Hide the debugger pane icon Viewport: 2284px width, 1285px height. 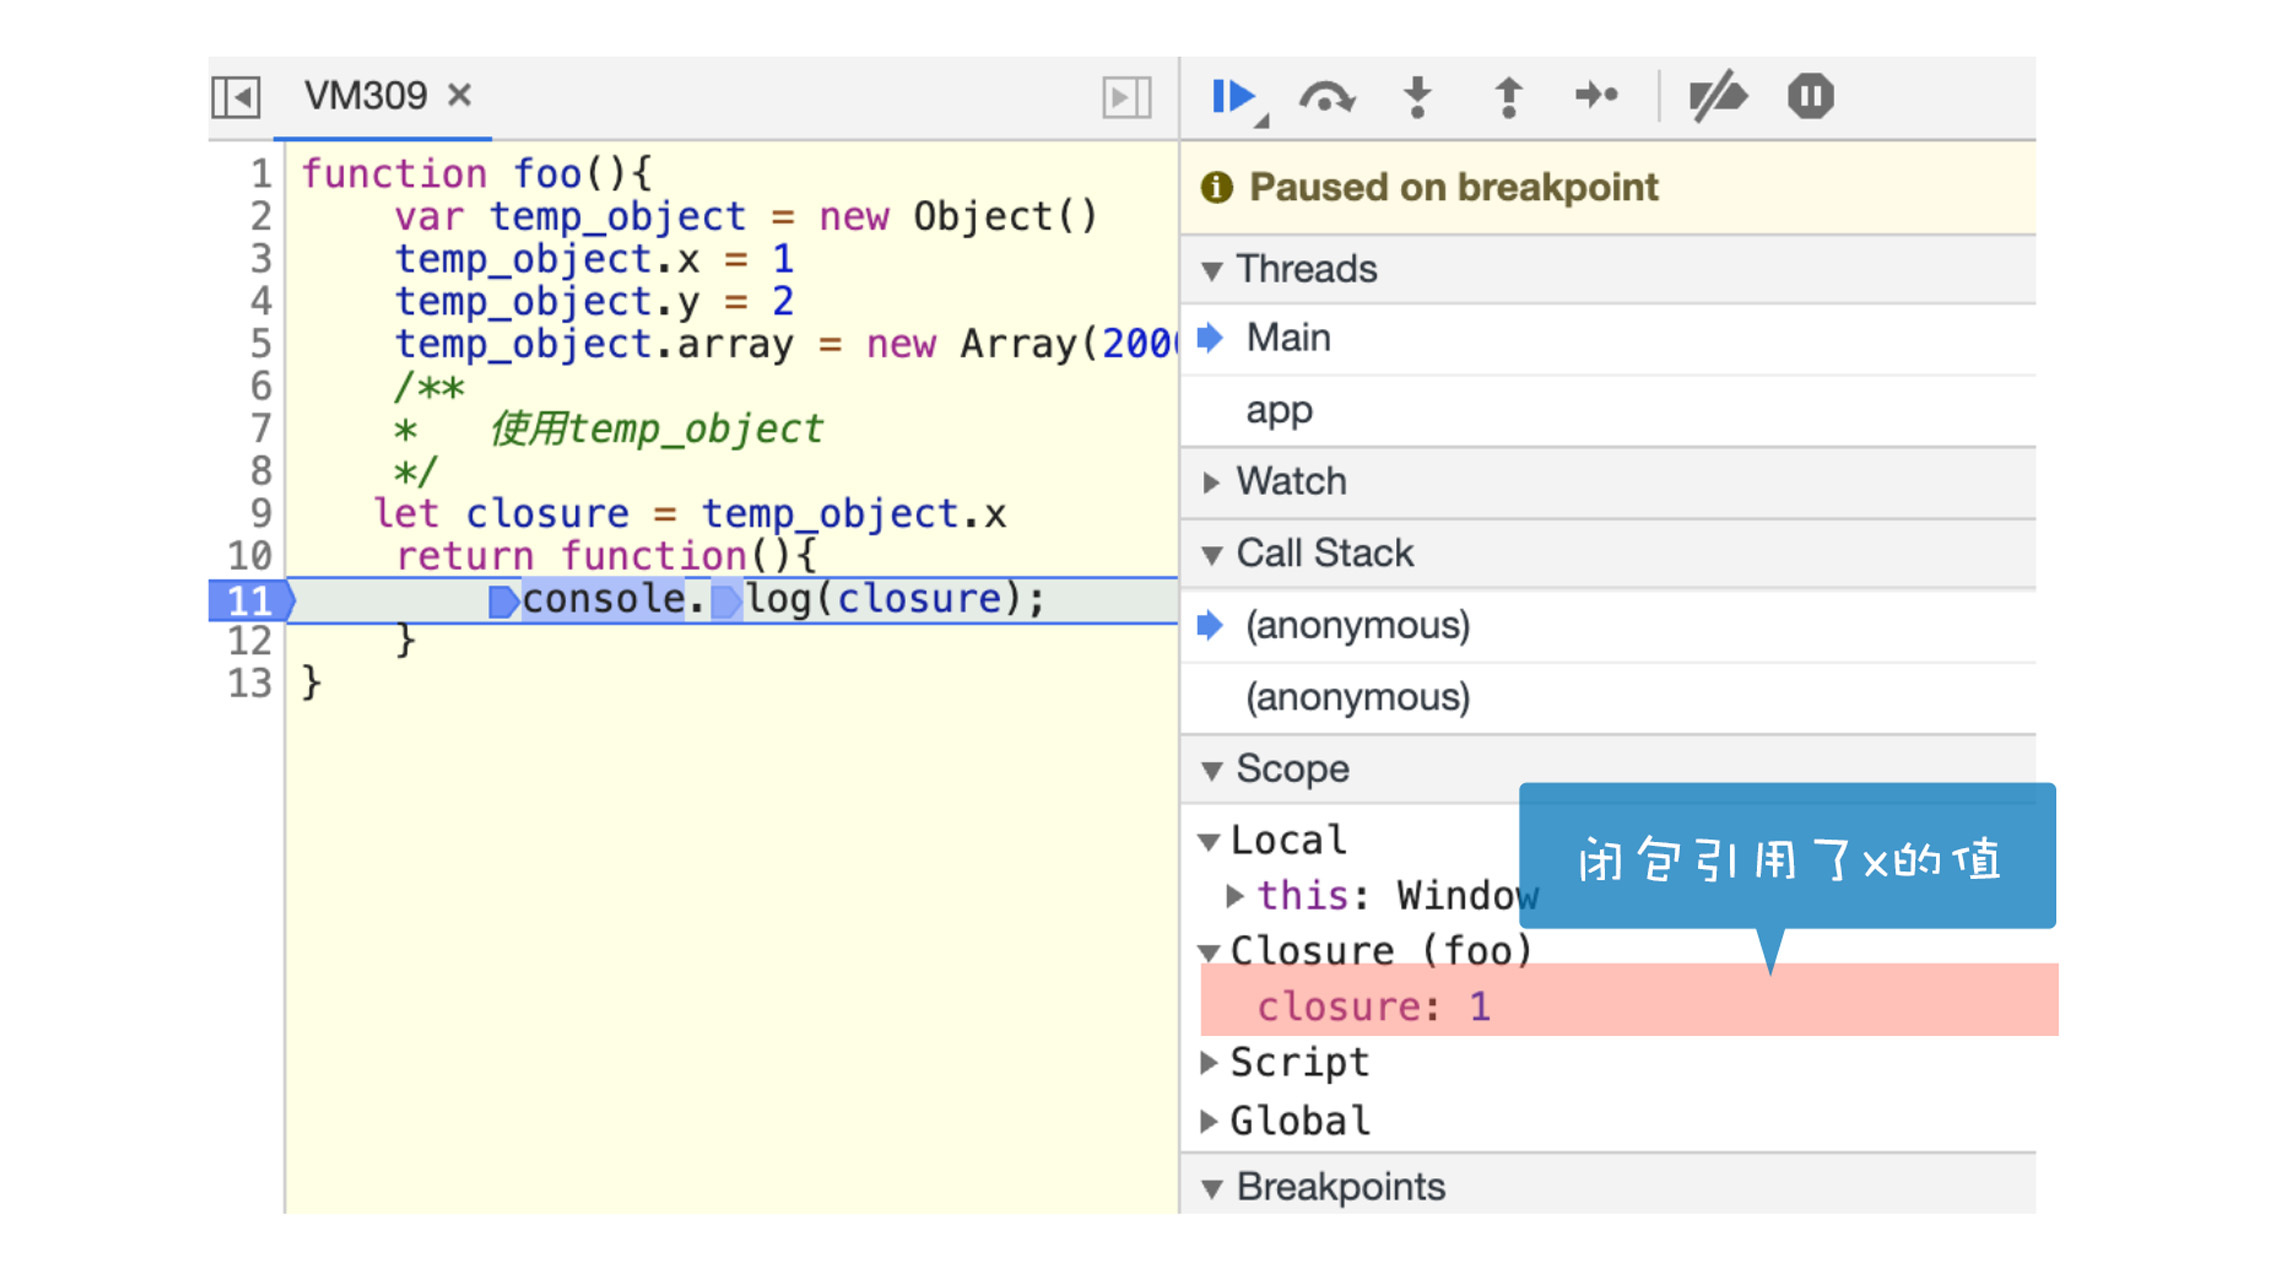(x=1126, y=97)
